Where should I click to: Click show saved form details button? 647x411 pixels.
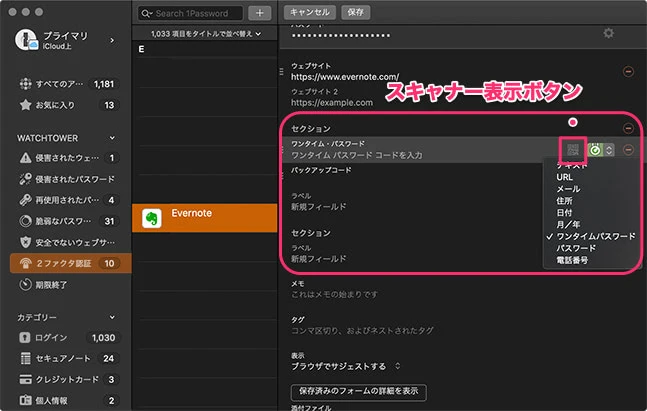click(358, 390)
